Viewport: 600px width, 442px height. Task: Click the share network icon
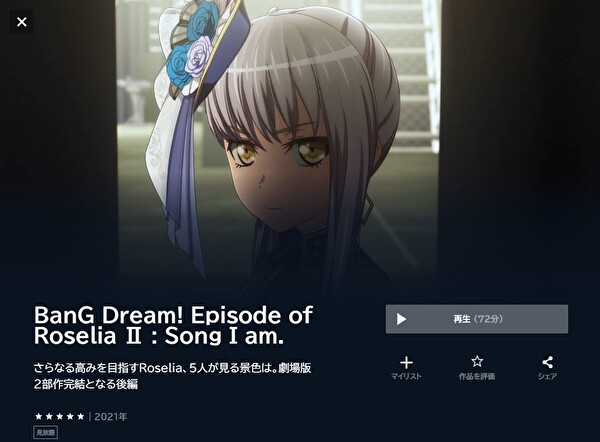(x=548, y=362)
